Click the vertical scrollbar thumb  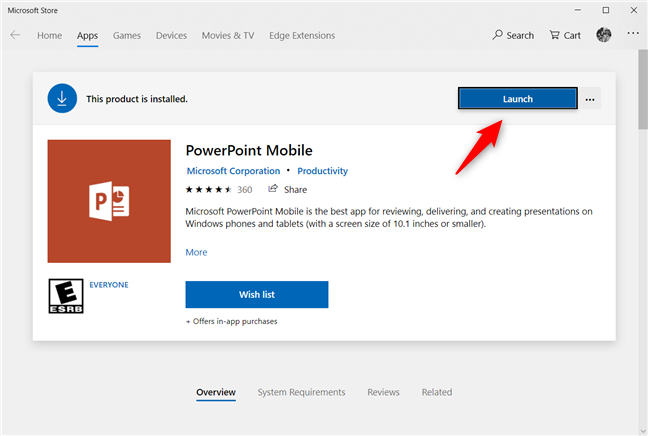[641, 90]
